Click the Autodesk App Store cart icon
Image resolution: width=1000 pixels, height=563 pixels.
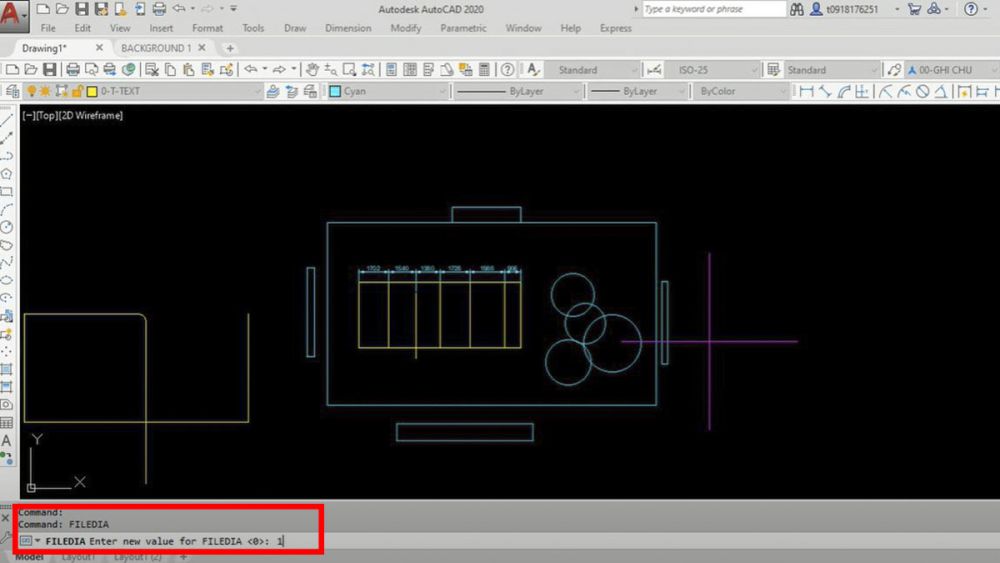coord(915,9)
